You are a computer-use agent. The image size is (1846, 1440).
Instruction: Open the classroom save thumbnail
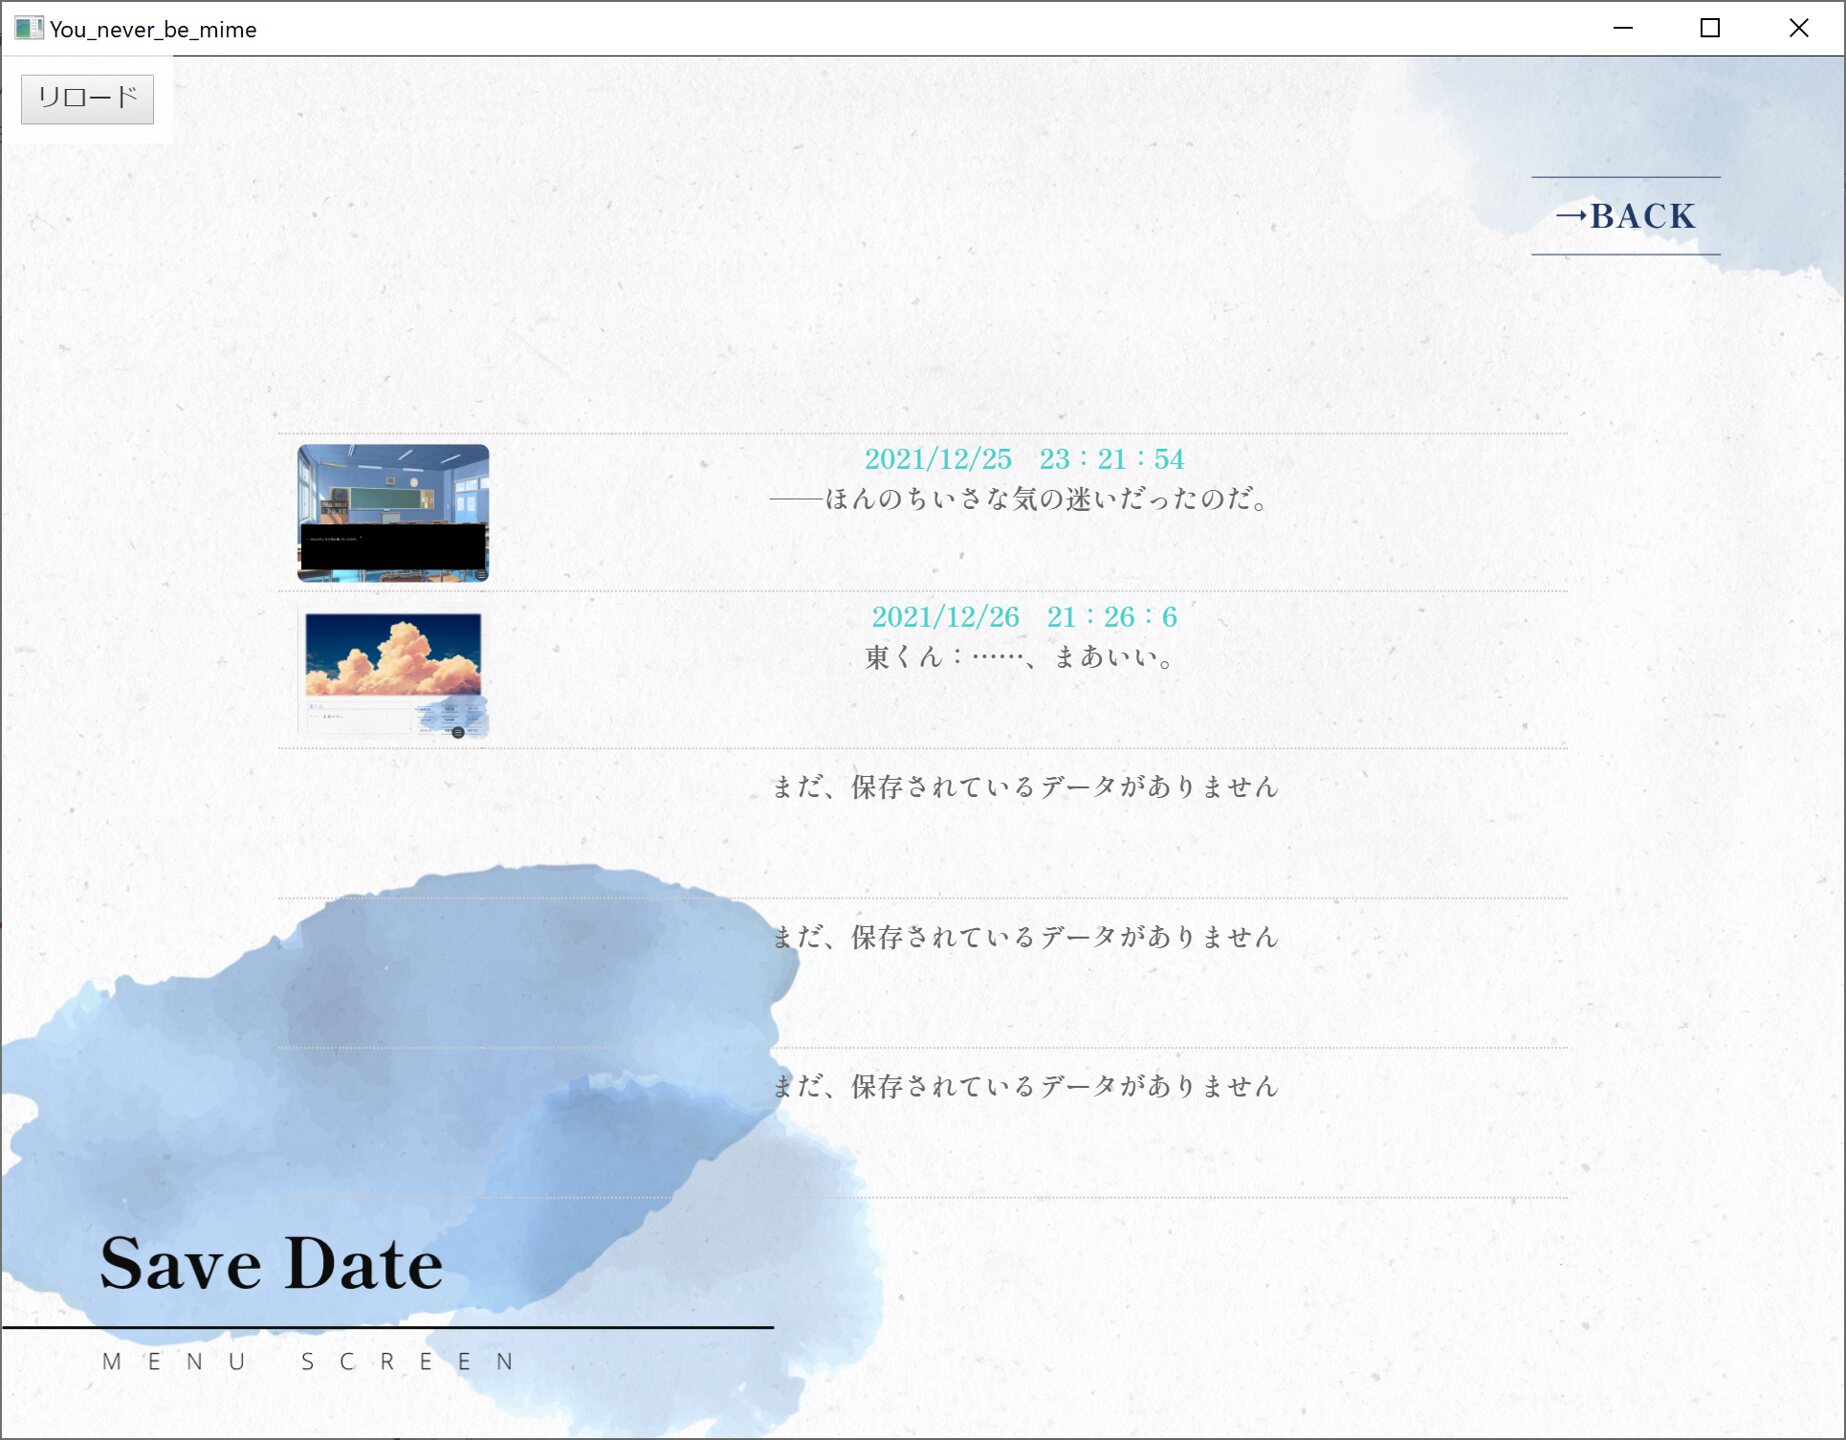(393, 513)
